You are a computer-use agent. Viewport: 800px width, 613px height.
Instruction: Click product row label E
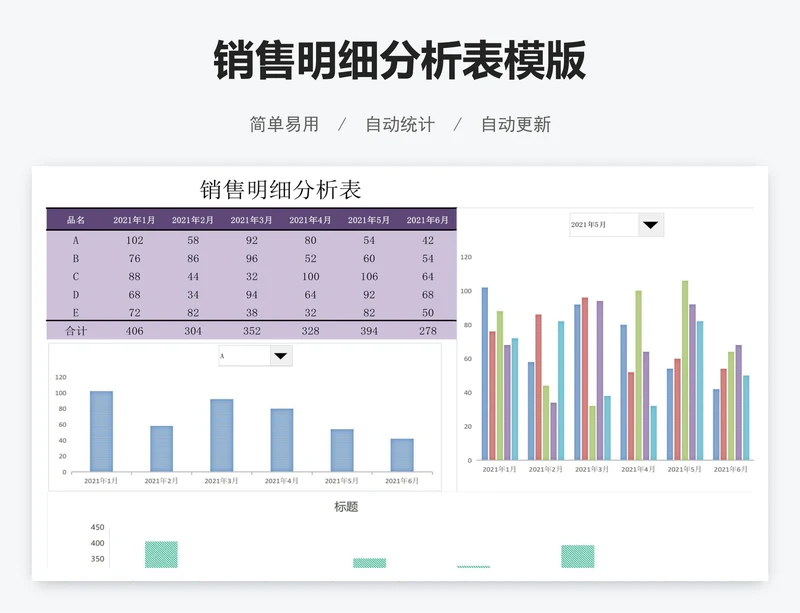coord(76,313)
